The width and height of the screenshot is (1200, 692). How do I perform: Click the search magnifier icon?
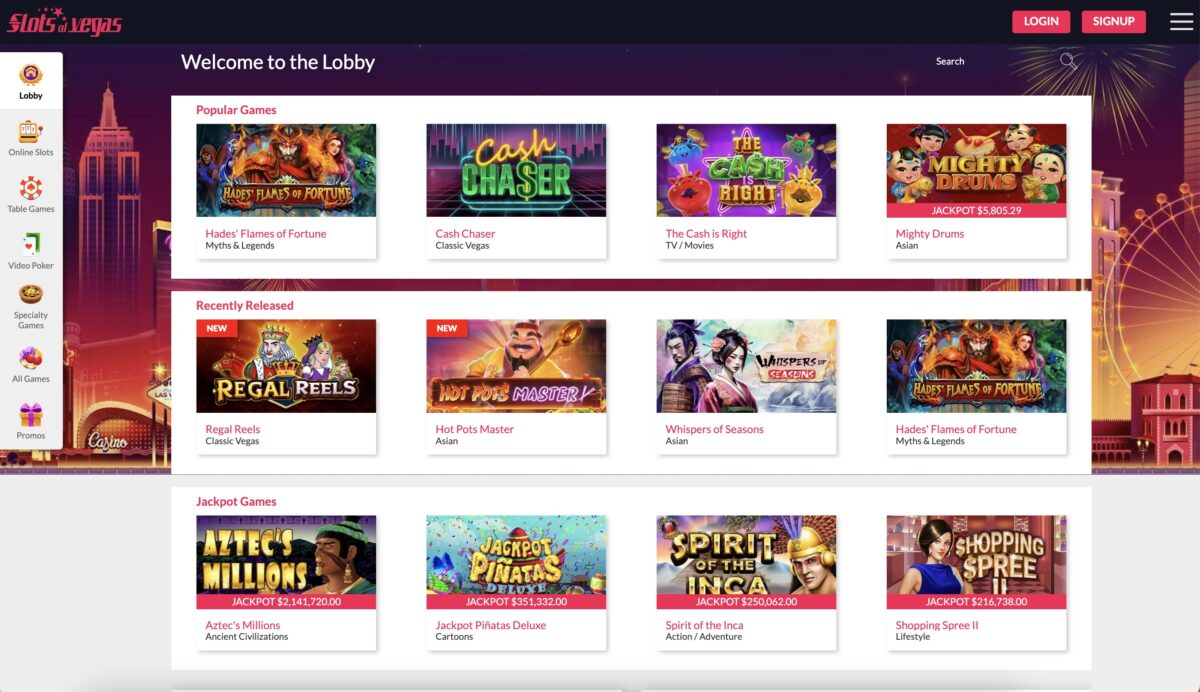point(1069,62)
